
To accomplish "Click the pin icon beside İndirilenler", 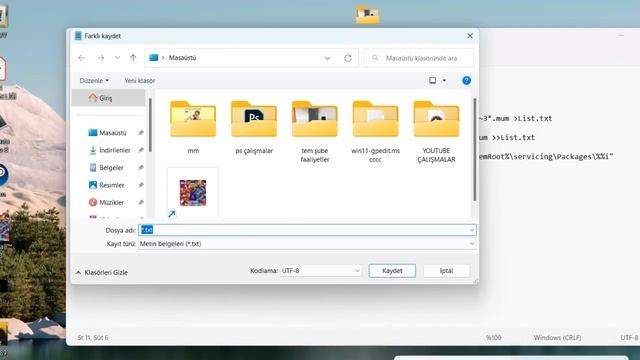I will pos(141,150).
